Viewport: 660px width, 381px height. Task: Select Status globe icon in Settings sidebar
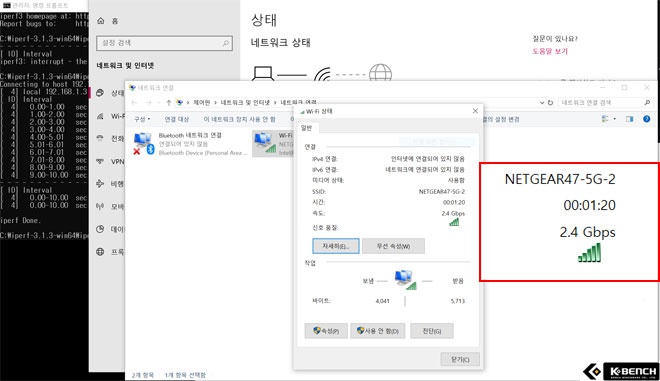tap(100, 93)
